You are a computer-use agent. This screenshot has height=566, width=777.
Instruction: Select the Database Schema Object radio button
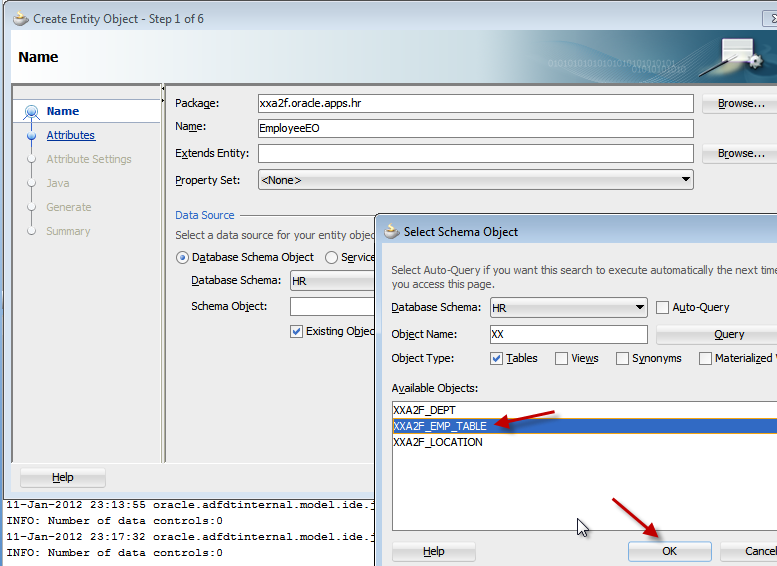click(x=182, y=258)
